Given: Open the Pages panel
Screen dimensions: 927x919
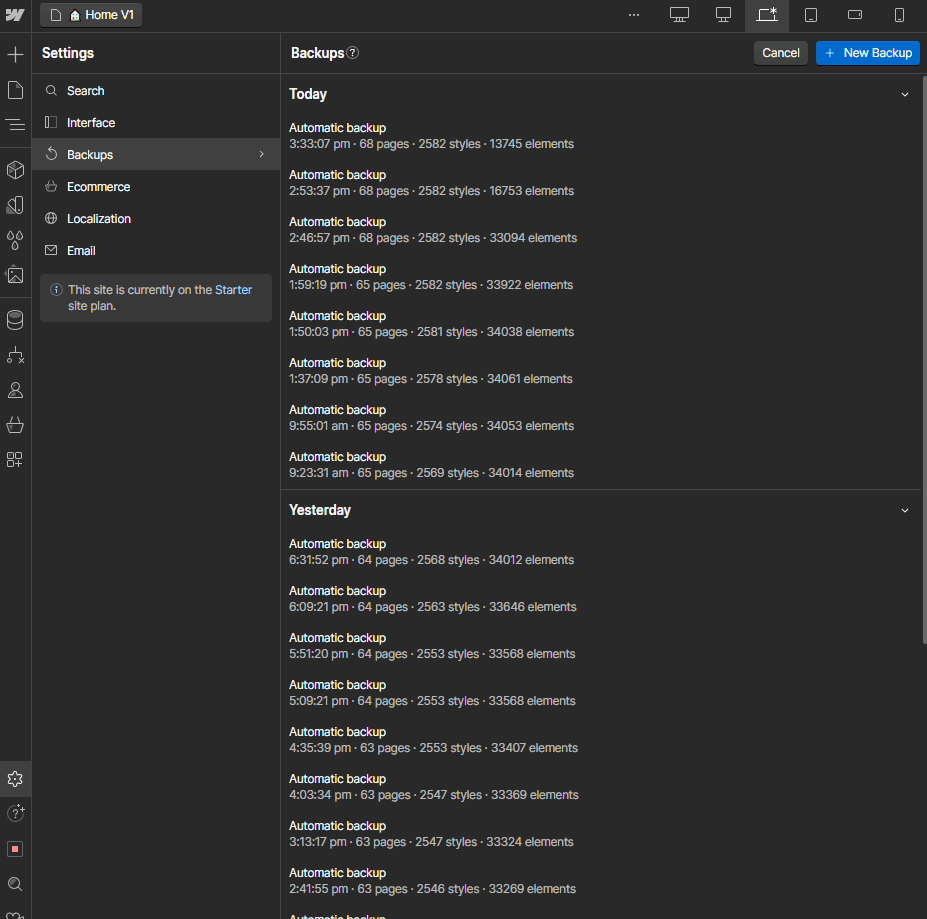Looking at the screenshot, I should coord(15,90).
